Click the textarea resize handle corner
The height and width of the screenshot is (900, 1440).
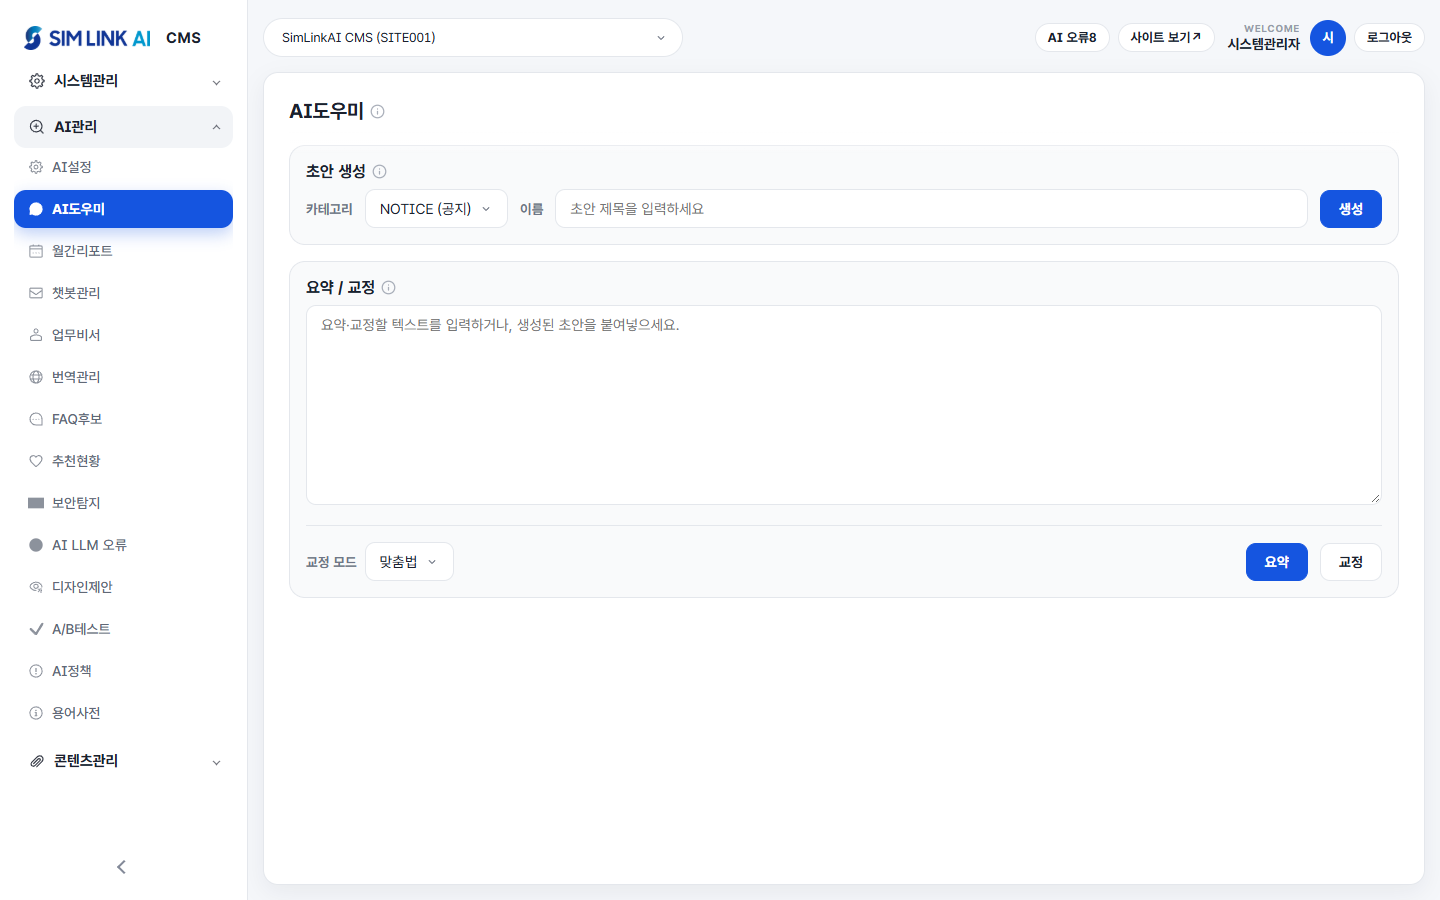coord(1376,498)
